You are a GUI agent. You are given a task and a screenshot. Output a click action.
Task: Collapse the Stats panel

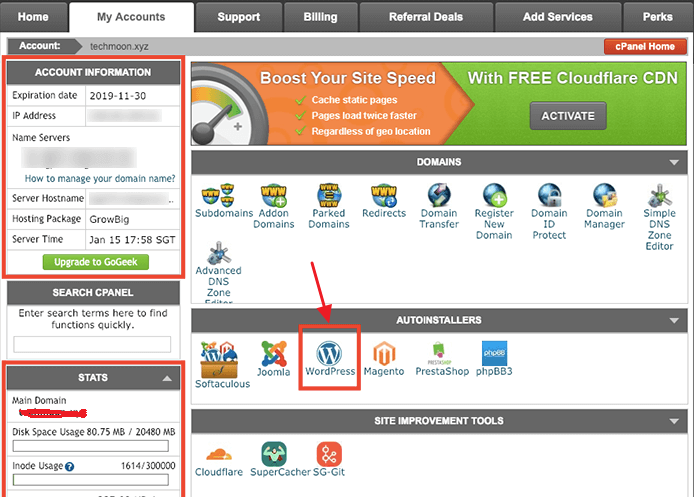(x=167, y=378)
